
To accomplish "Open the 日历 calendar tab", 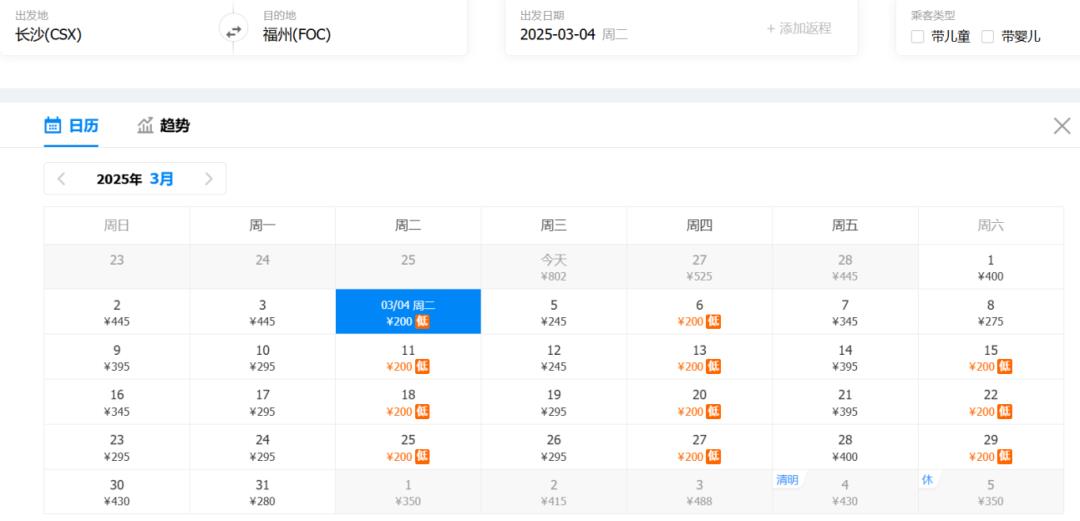I will pos(72,125).
